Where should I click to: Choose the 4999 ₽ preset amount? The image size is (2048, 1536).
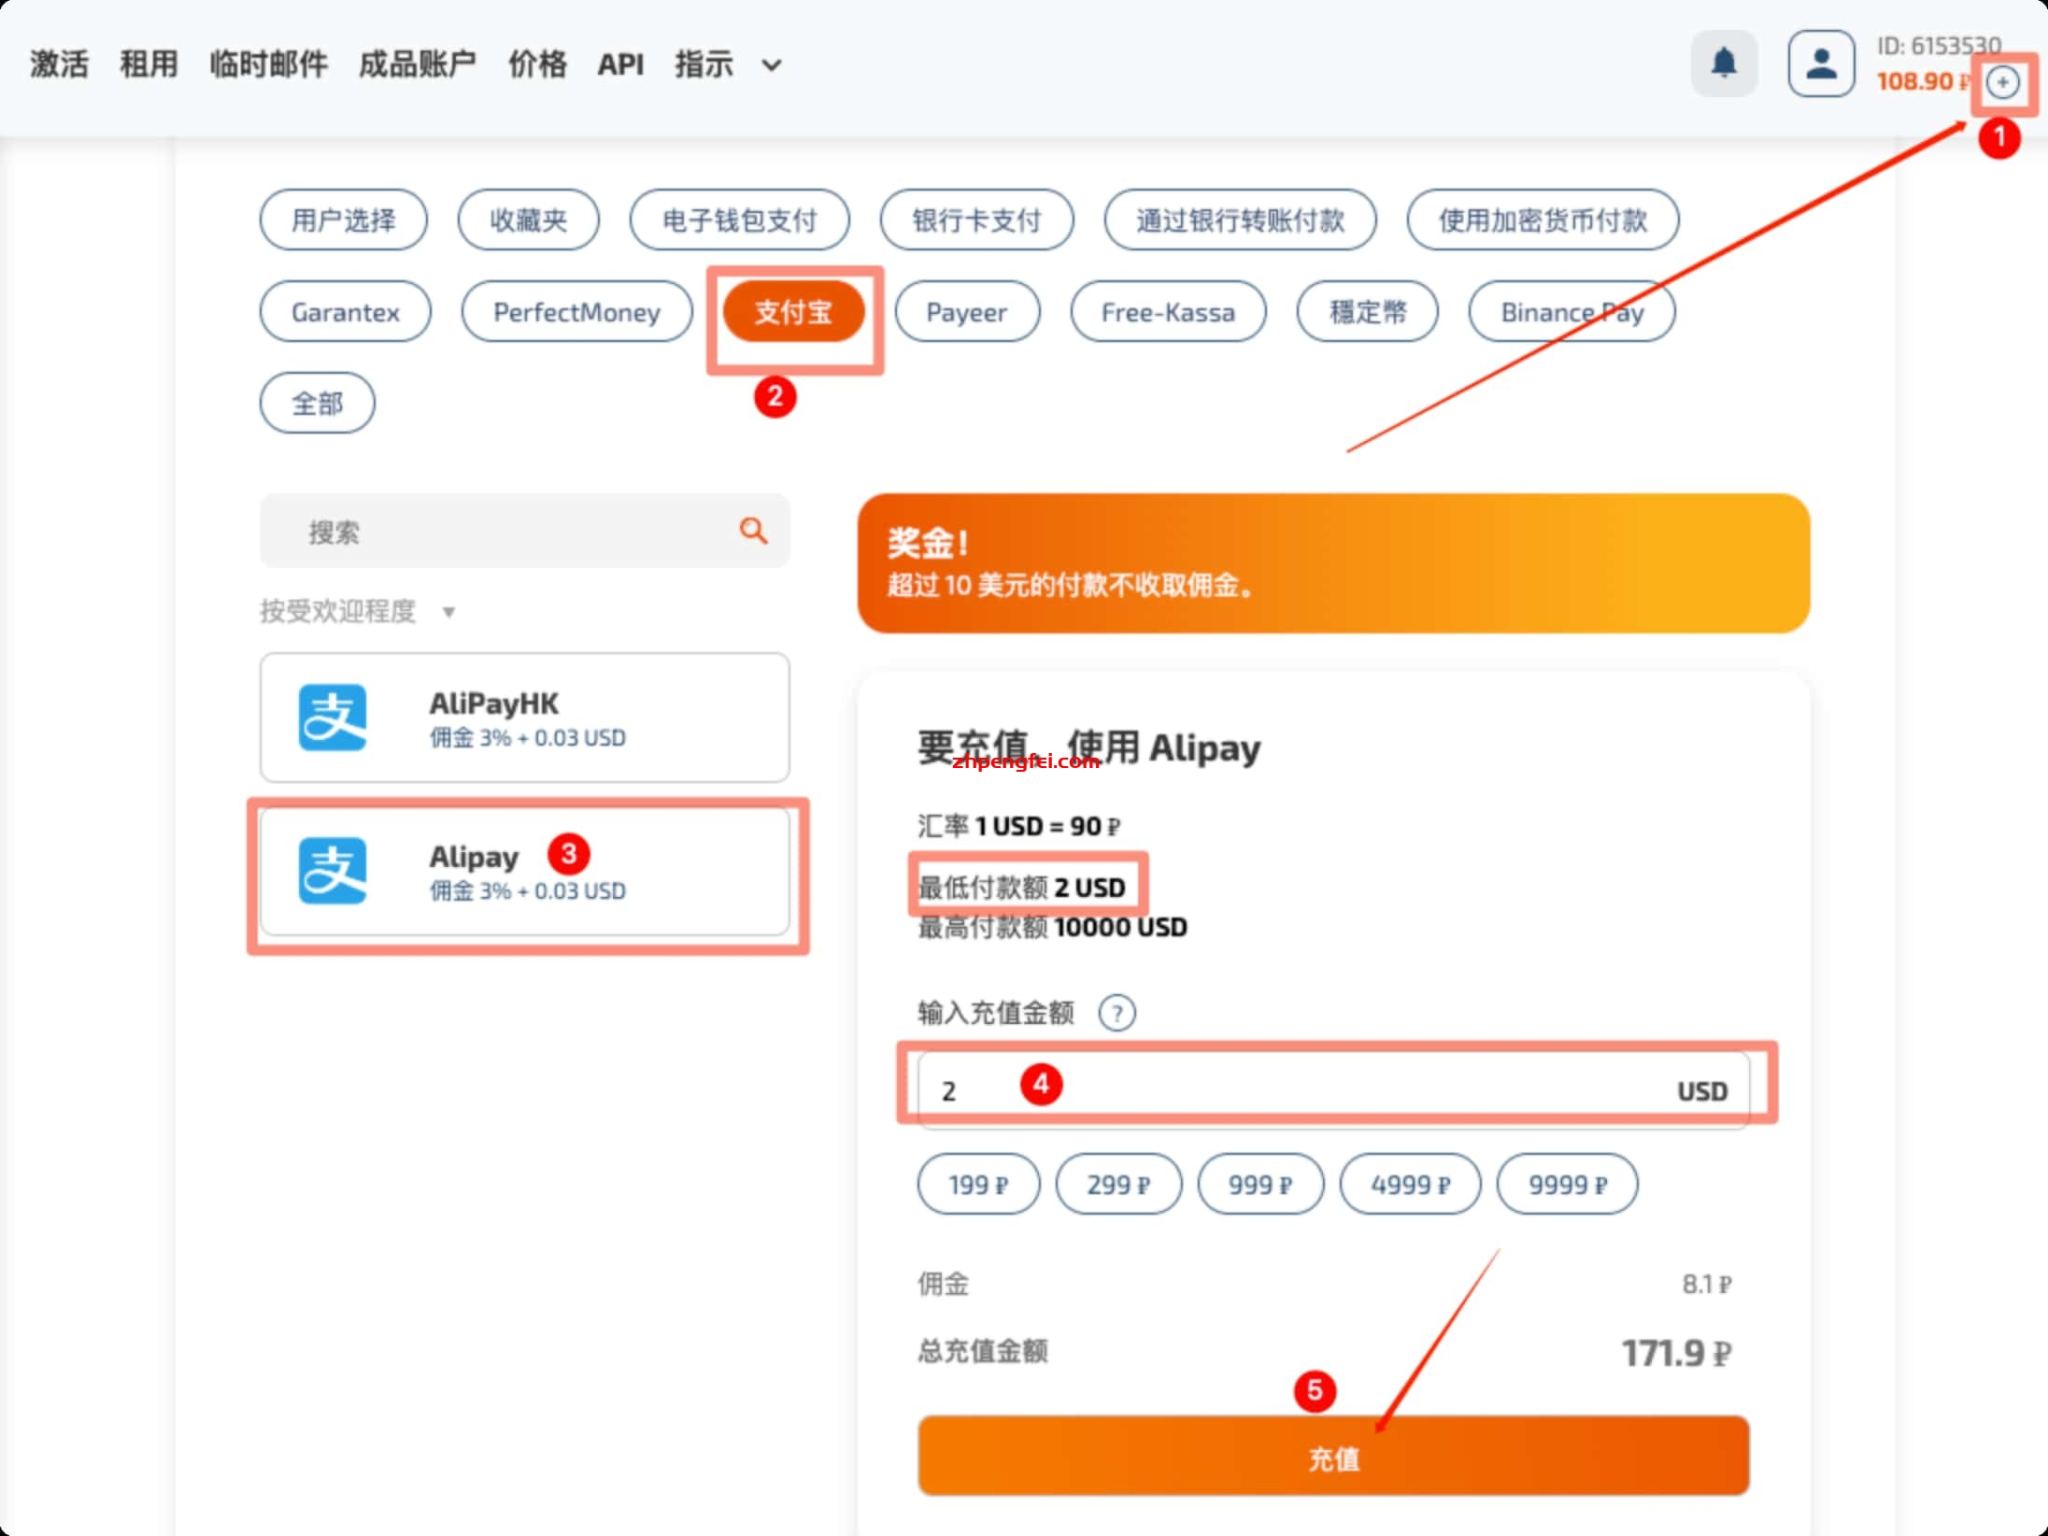click(x=1410, y=1184)
